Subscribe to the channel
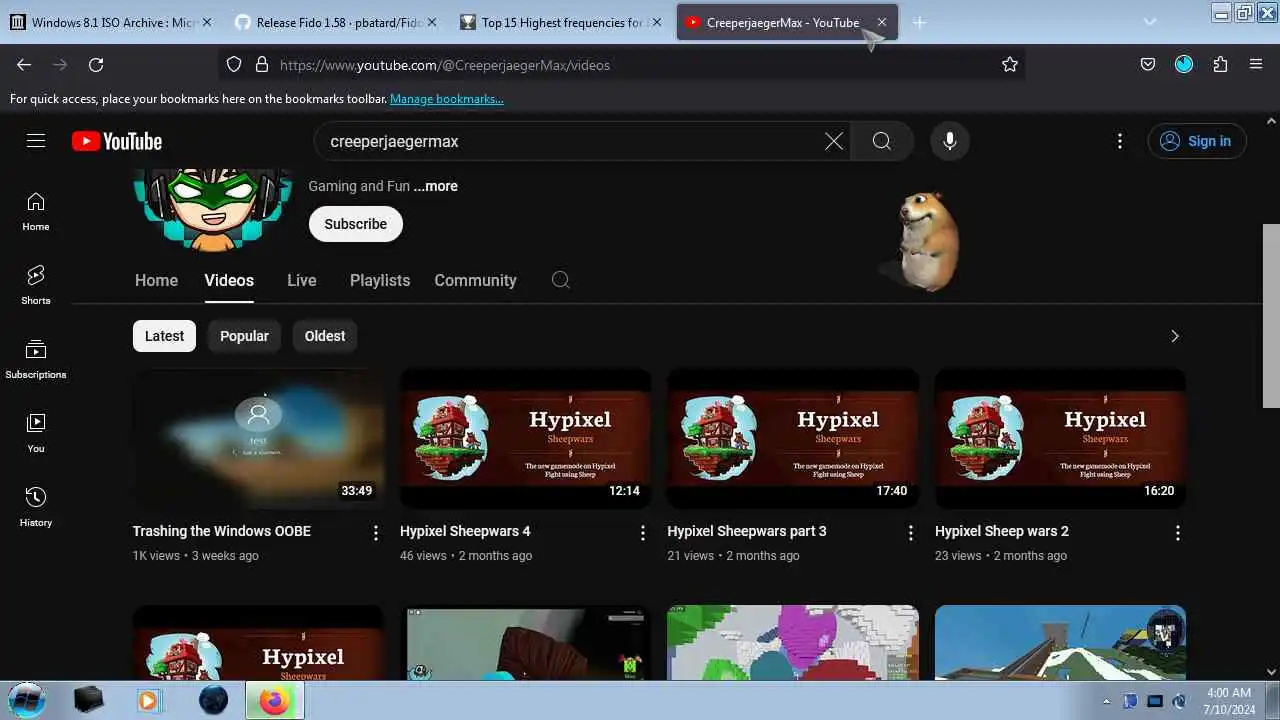 355,224
